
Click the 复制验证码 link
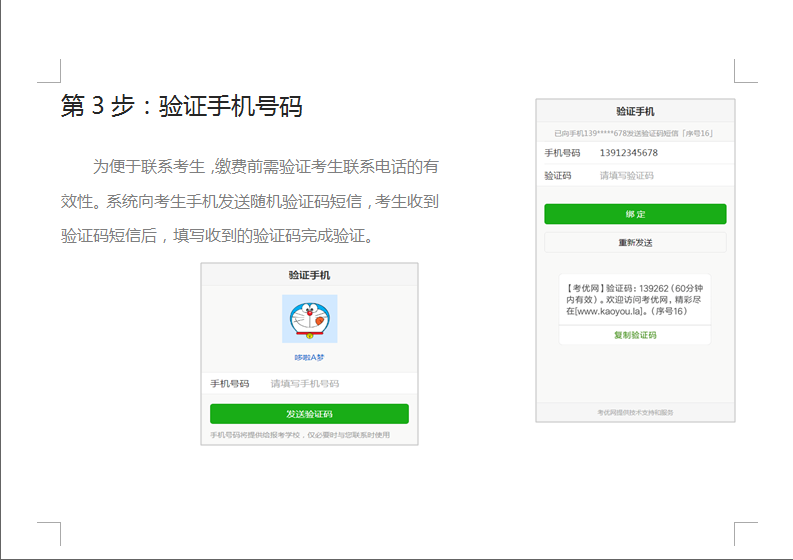tap(635, 335)
